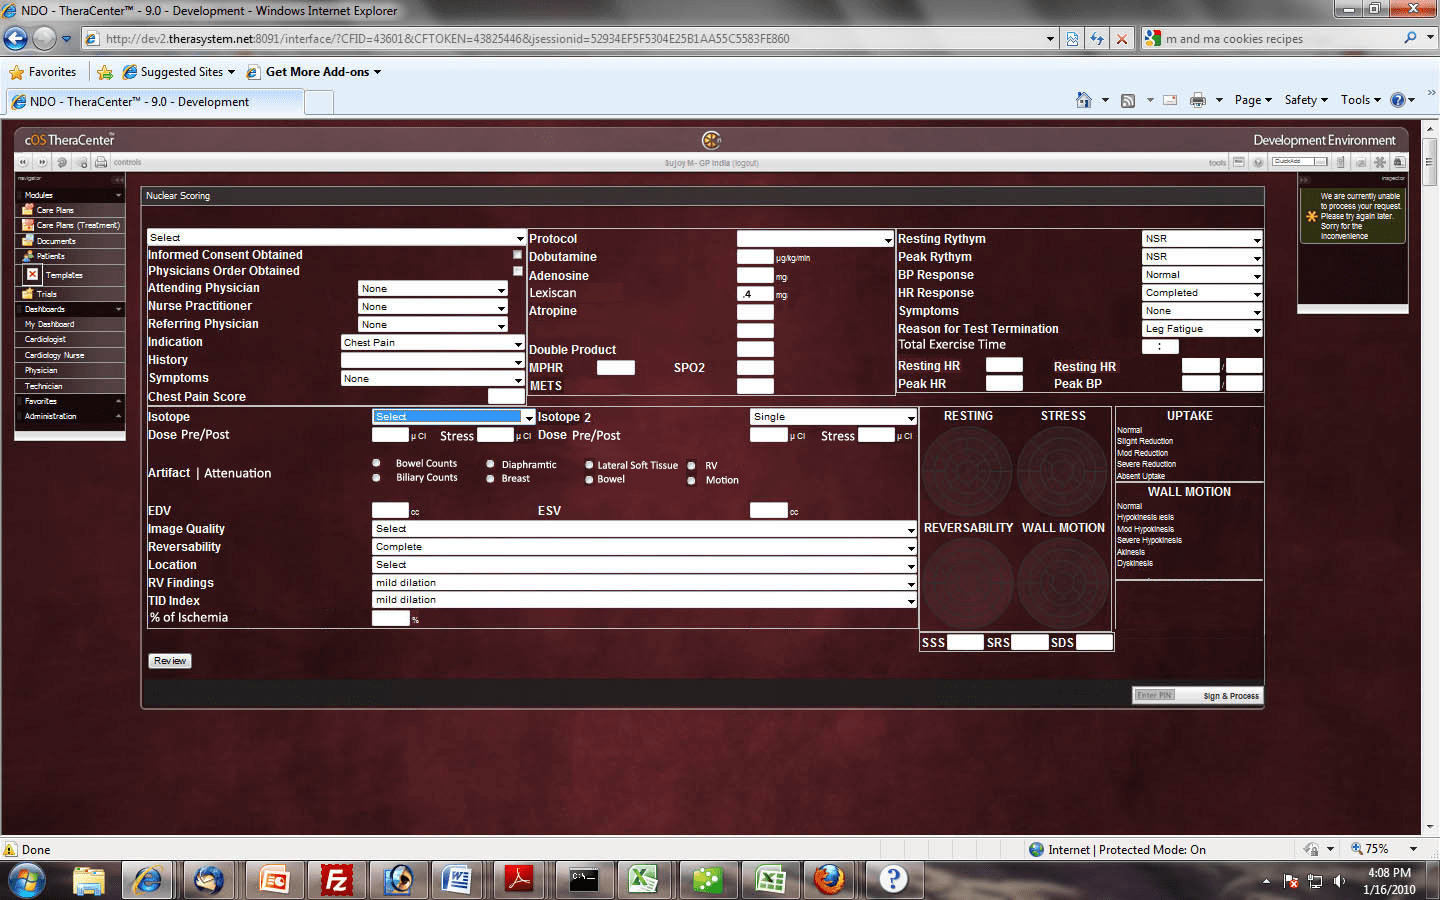The width and height of the screenshot is (1440, 900).
Task: Select Lateral Soft Tissue radio button
Action: (589, 465)
